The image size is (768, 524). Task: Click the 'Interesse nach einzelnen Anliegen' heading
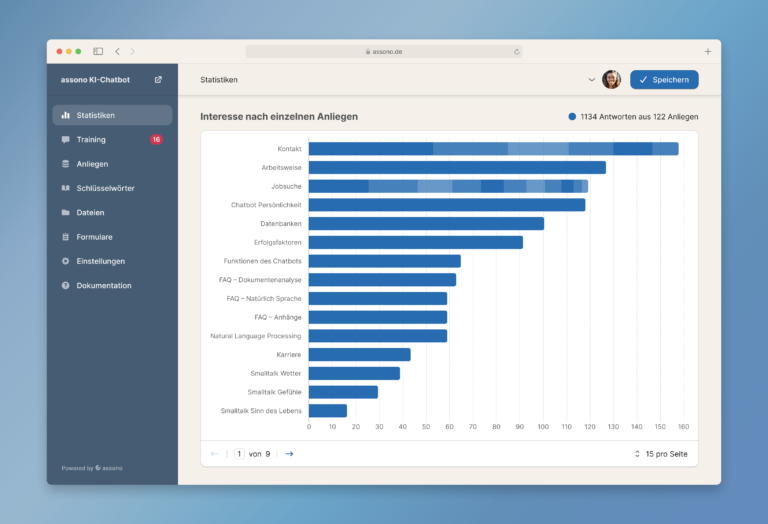click(279, 117)
